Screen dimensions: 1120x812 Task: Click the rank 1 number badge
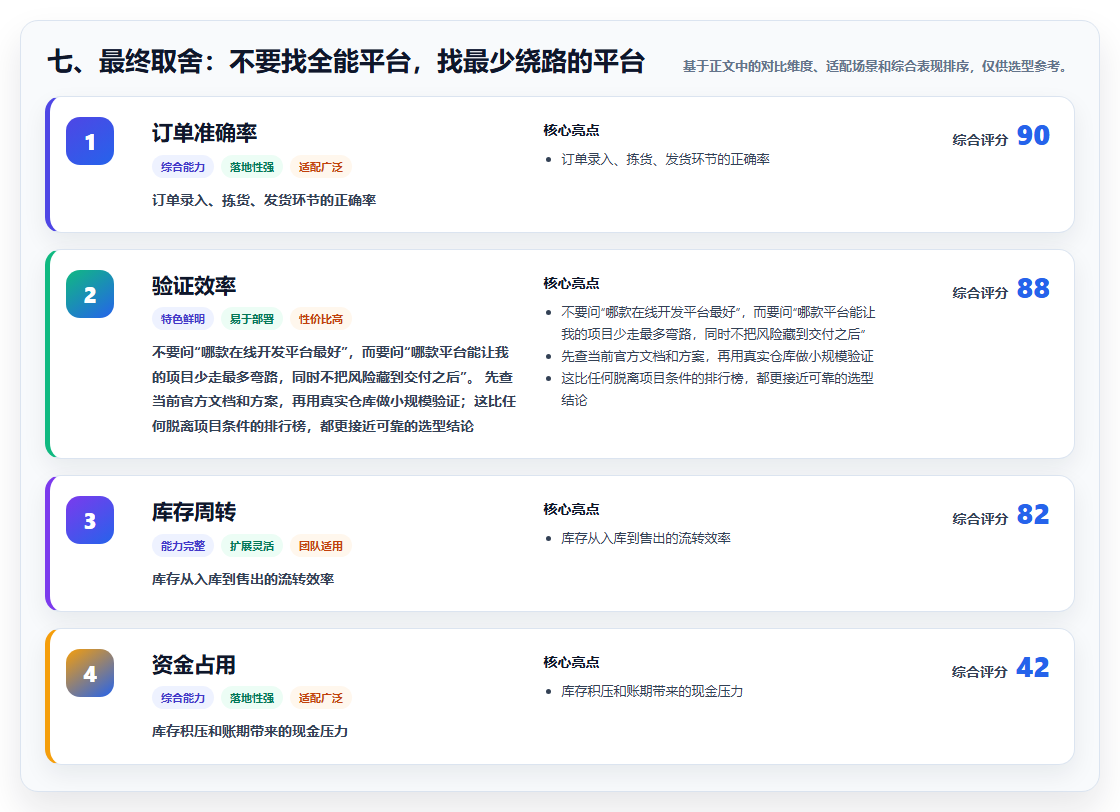pos(90,141)
